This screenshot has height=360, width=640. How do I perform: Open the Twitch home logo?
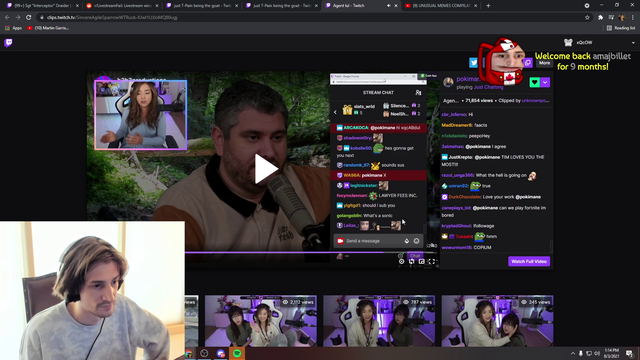(x=8, y=43)
